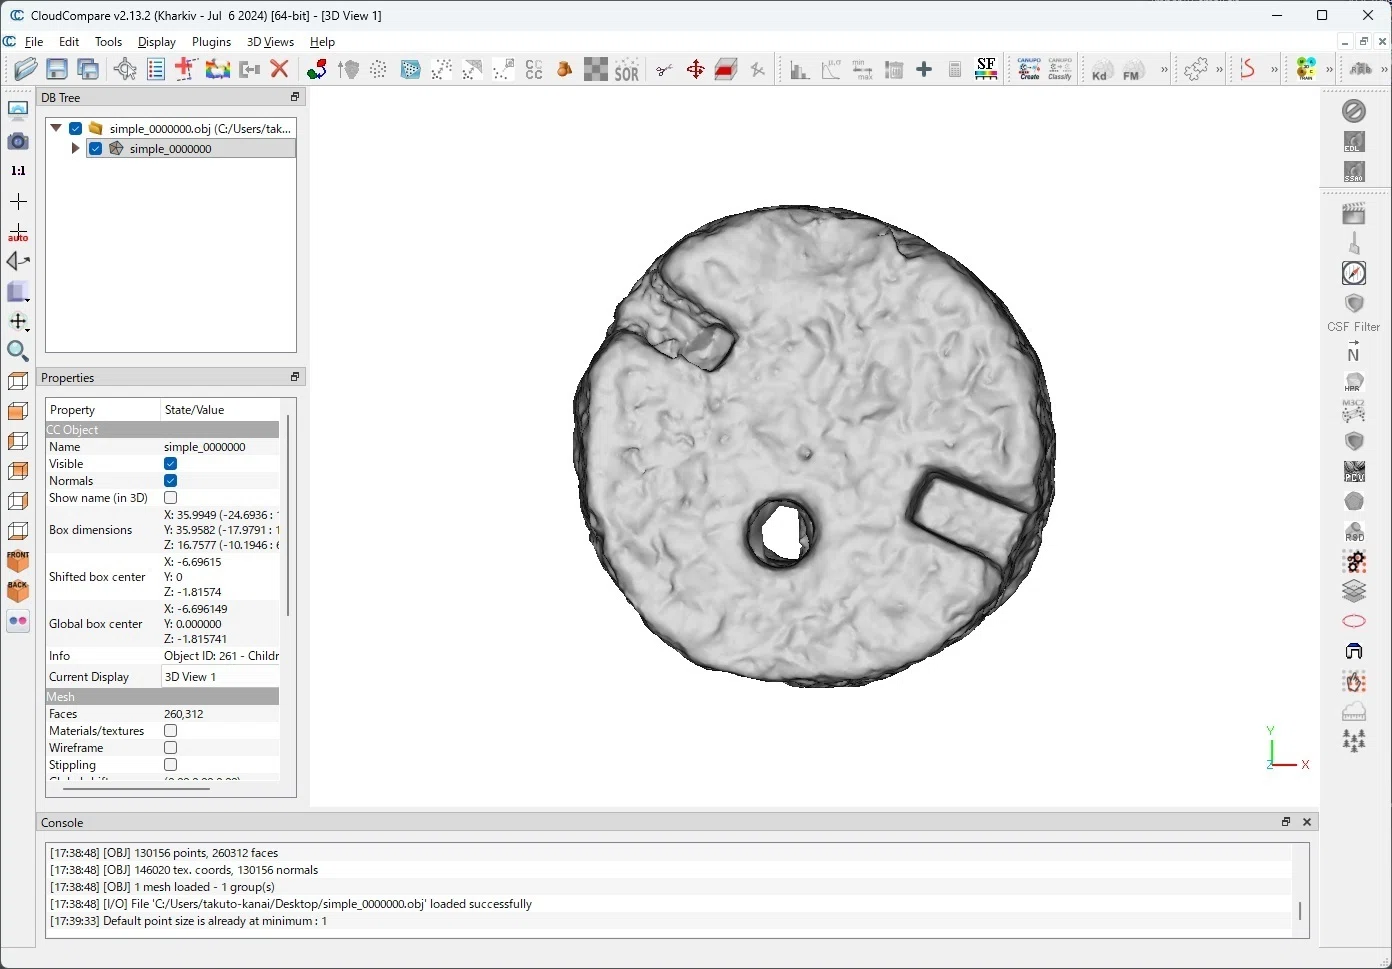Save with the single floppy disk icon
The height and width of the screenshot is (969, 1392).
(x=57, y=69)
